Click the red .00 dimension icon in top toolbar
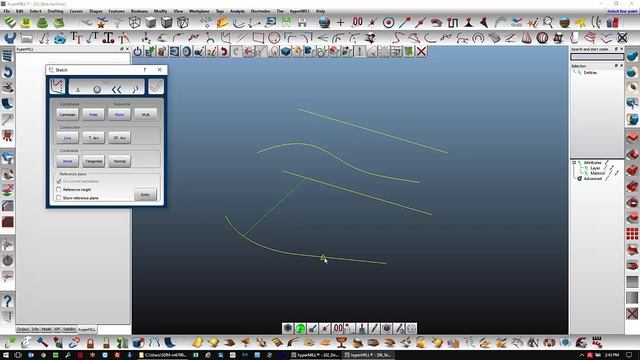 click(x=357, y=22)
